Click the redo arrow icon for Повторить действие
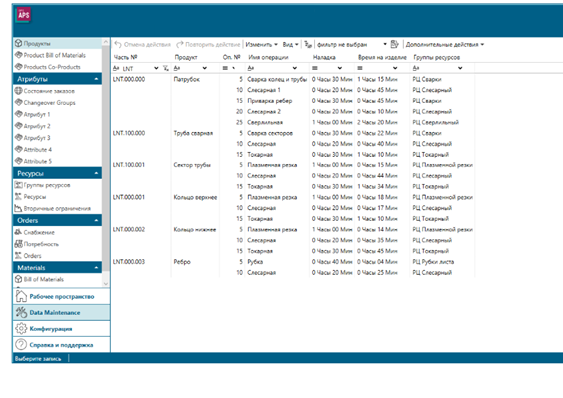 point(180,44)
